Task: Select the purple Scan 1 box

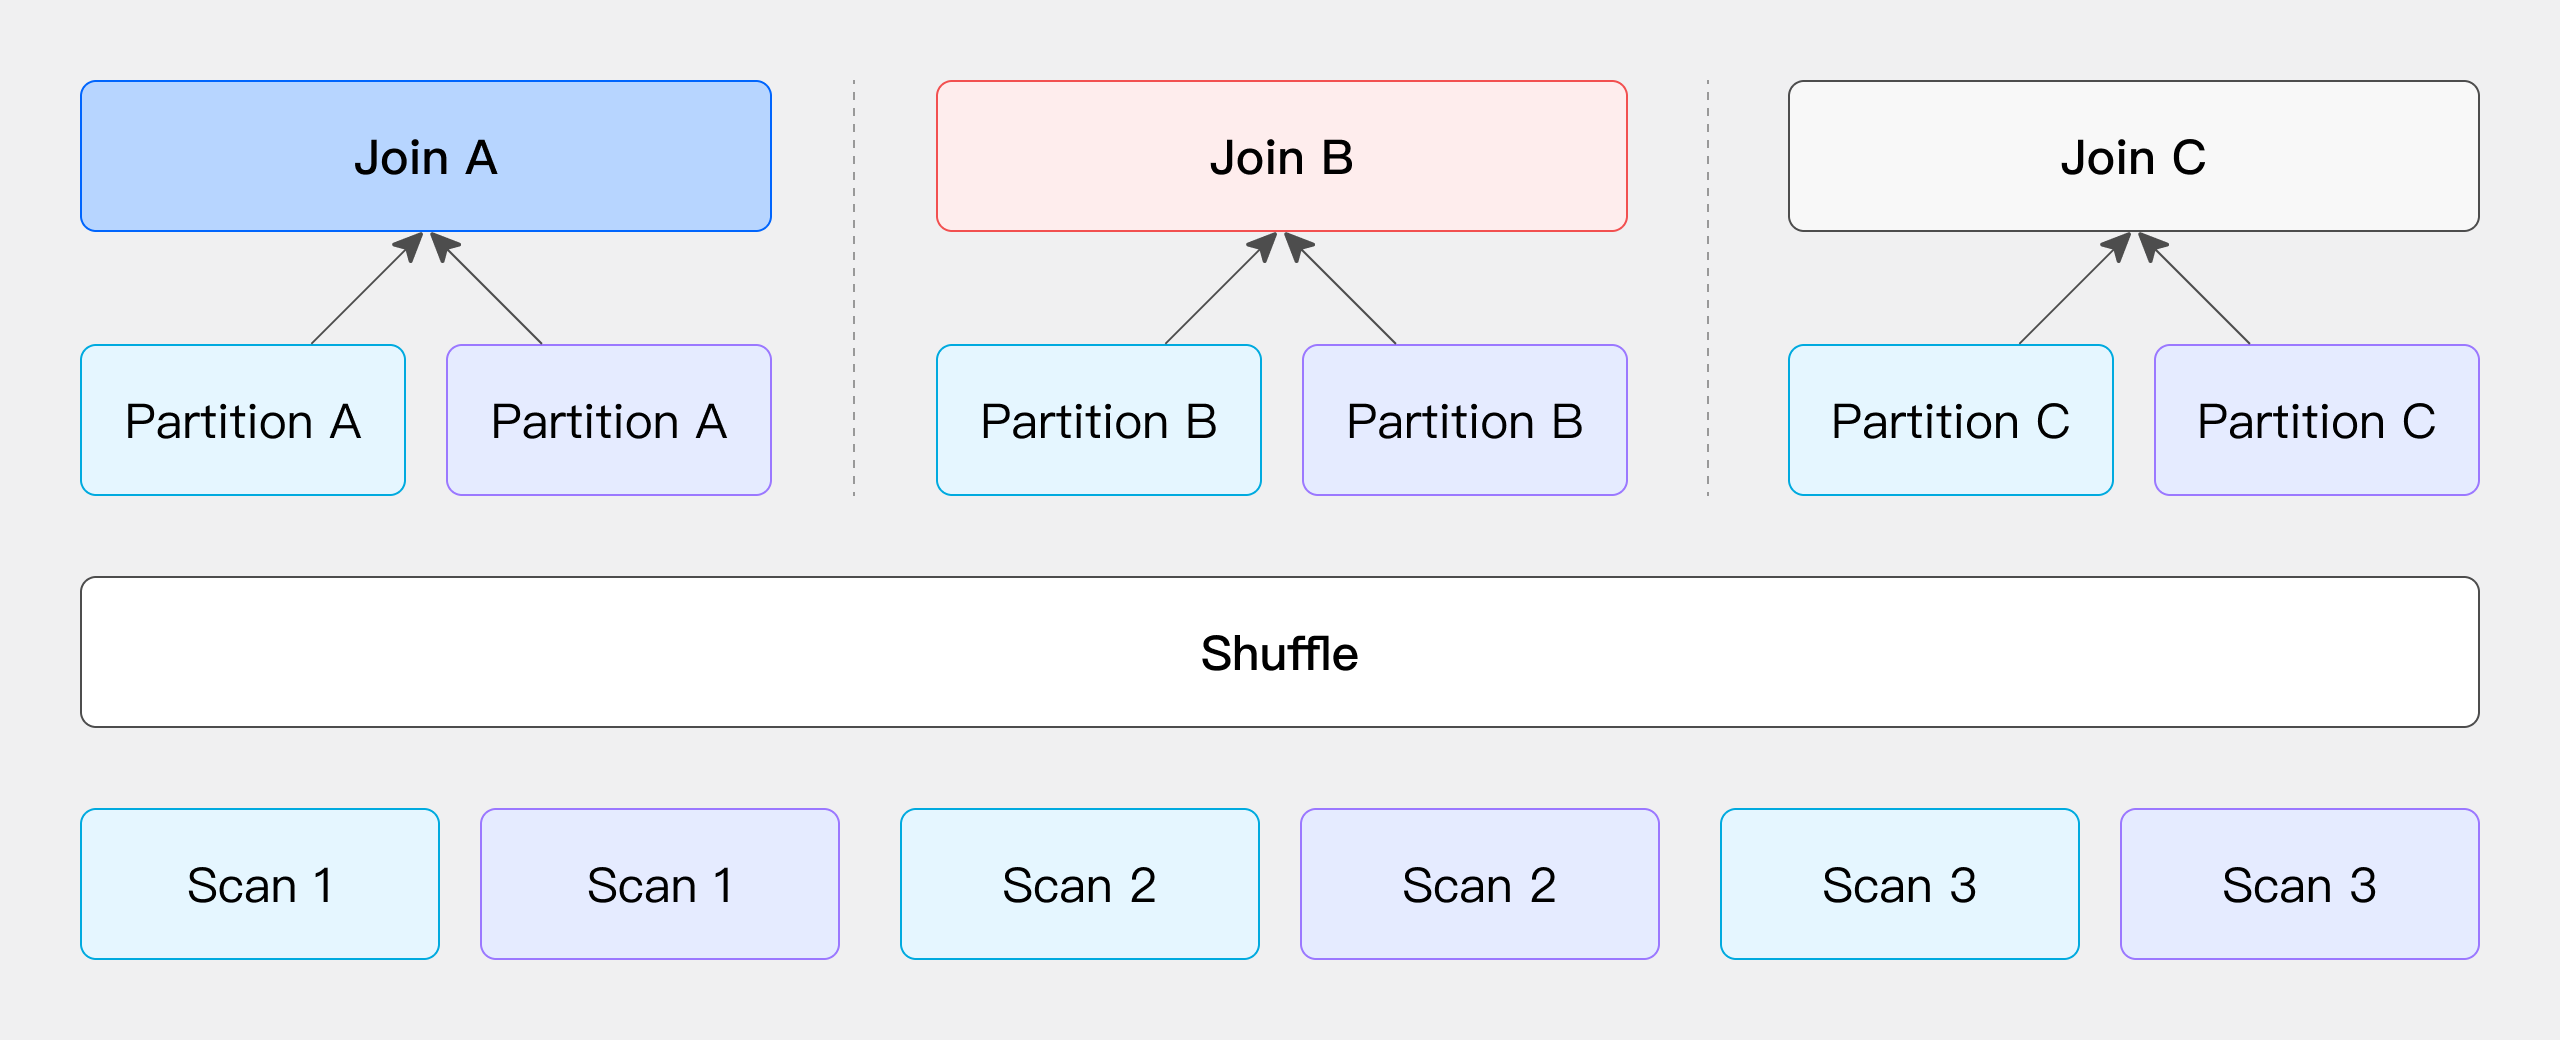Action: point(660,884)
